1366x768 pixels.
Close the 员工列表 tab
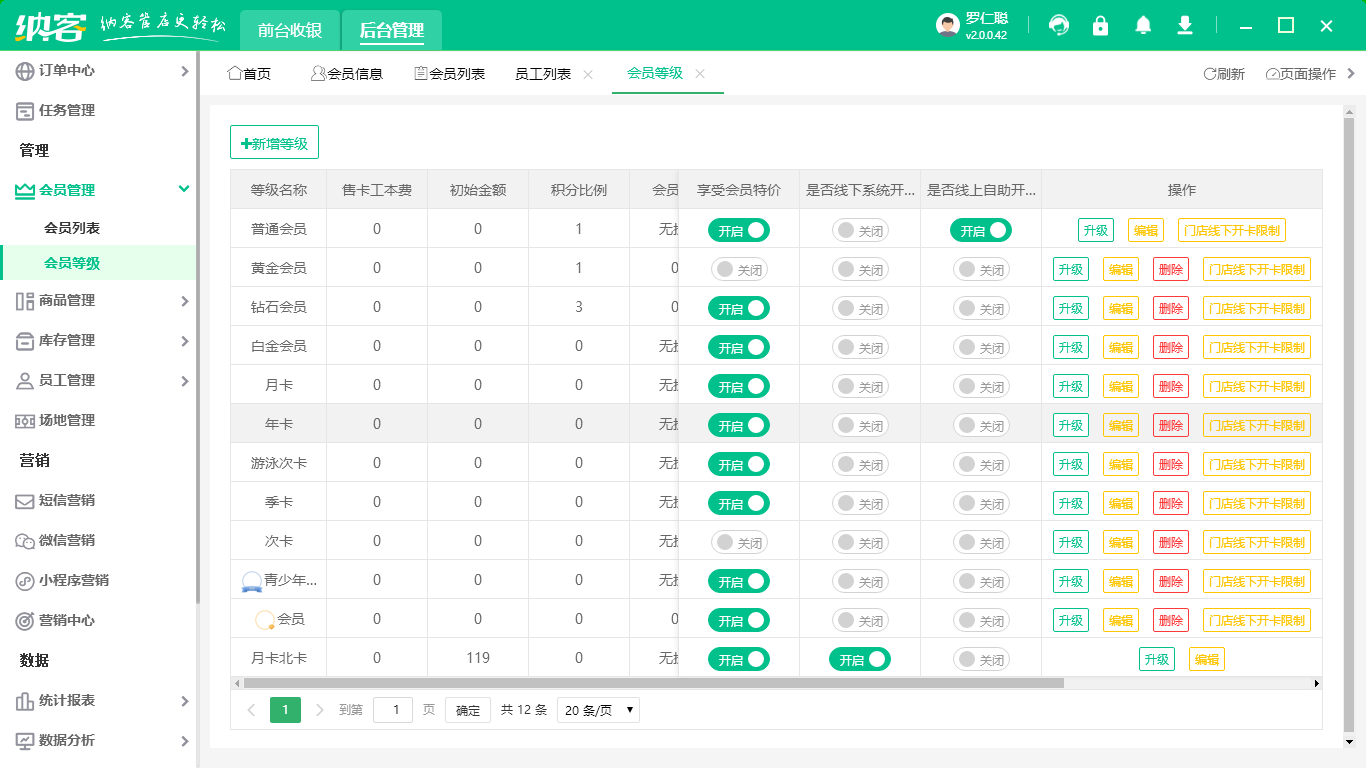point(588,74)
